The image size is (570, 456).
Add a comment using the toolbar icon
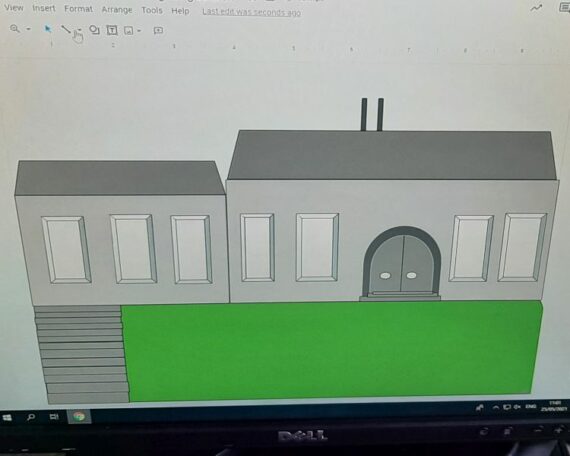pos(158,30)
